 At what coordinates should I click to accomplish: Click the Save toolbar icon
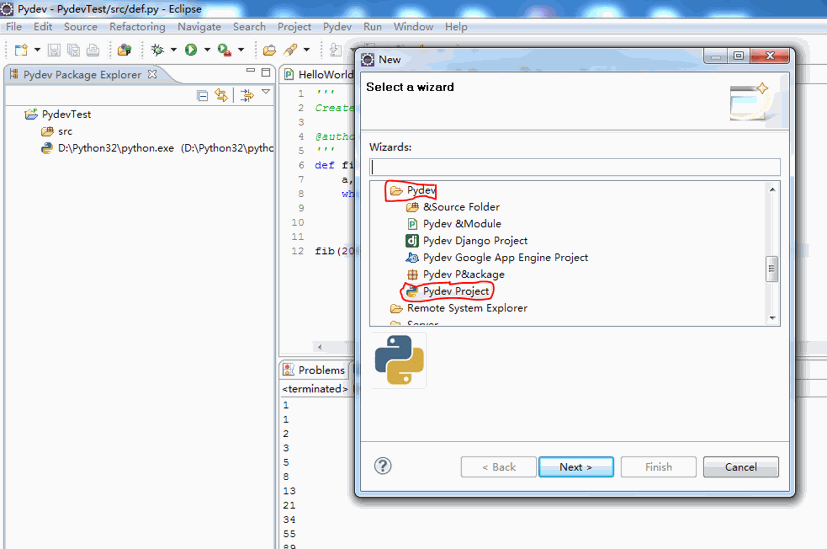[x=54, y=50]
